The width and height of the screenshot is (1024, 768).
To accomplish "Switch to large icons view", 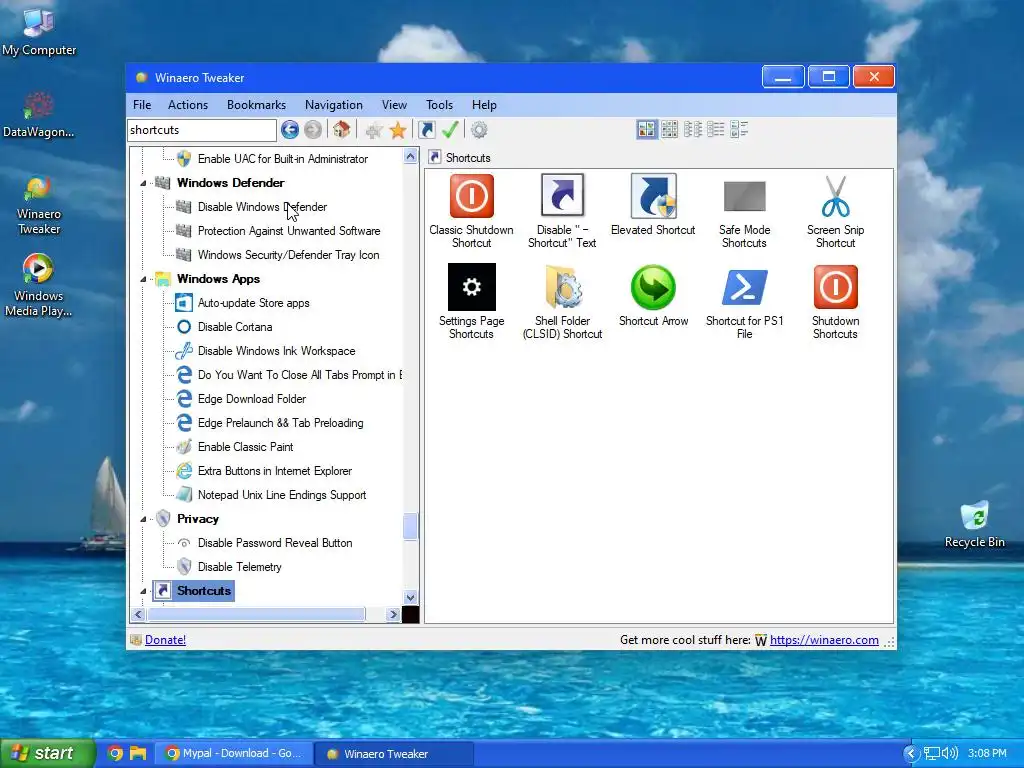I will [x=647, y=129].
